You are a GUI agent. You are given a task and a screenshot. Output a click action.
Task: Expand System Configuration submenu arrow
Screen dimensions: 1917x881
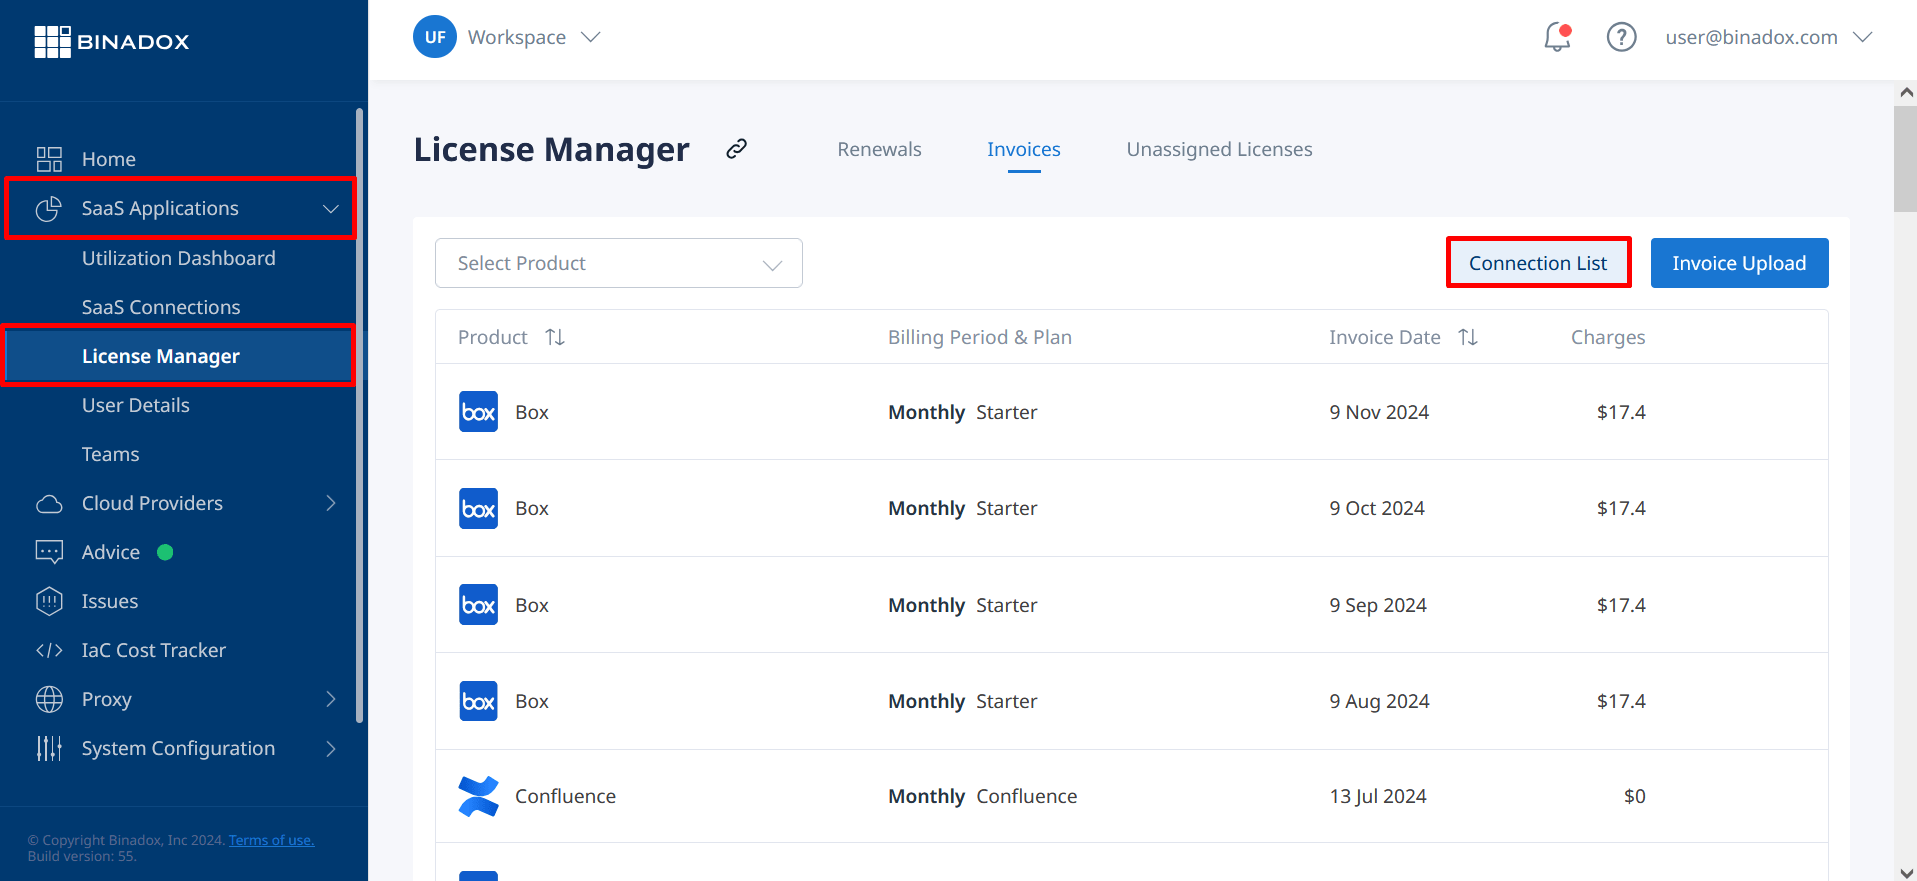pyautogui.click(x=331, y=748)
